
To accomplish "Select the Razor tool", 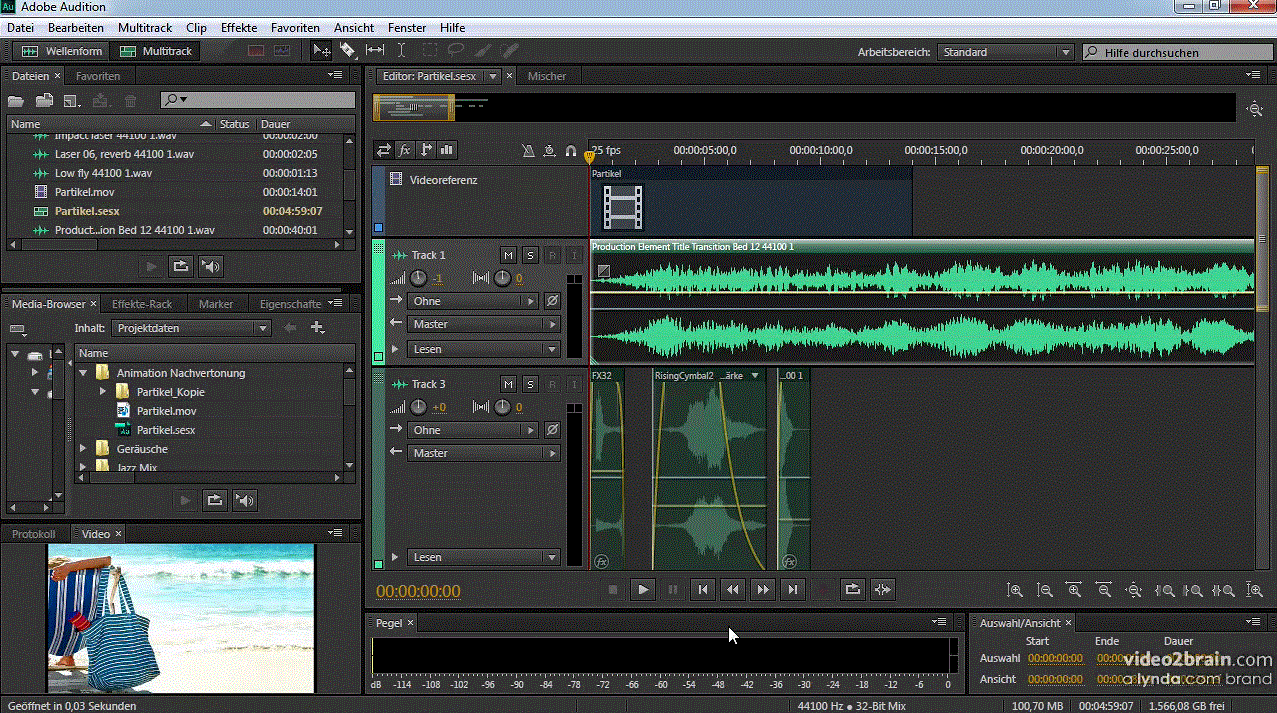I will click(348, 50).
